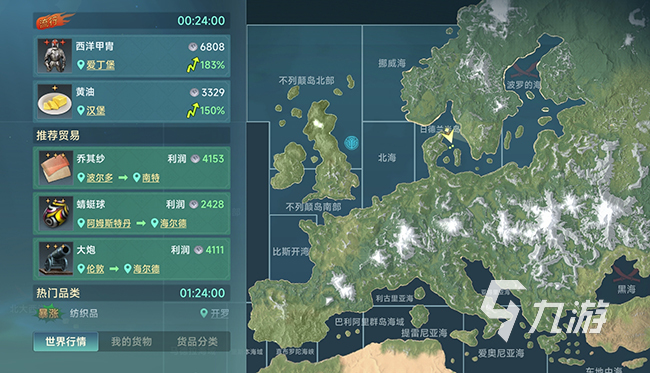Click the coin icon beside profit 2428
Image resolution: width=650 pixels, height=373 pixels.
(194, 204)
